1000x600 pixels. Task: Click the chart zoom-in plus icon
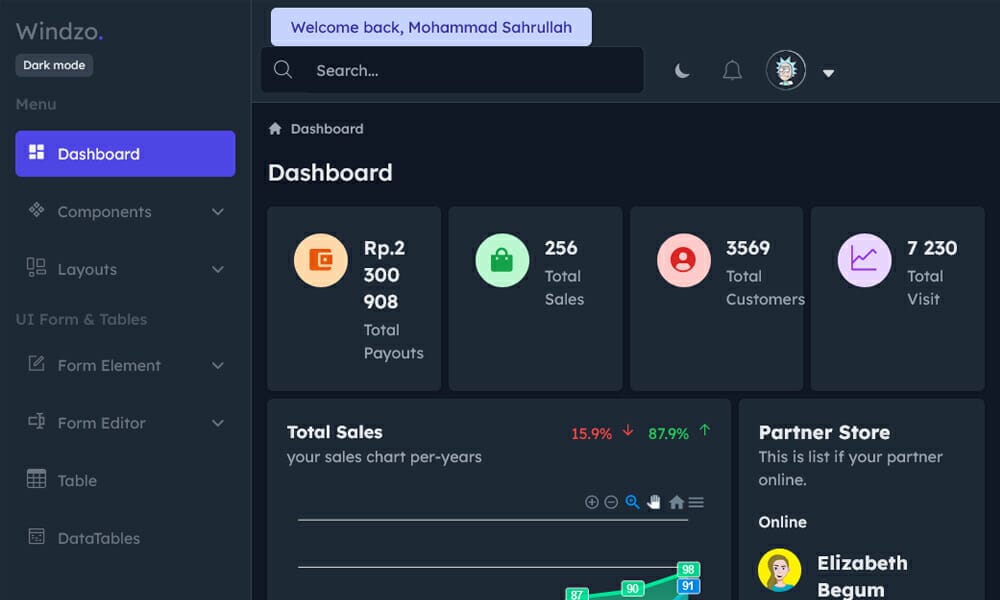point(591,502)
